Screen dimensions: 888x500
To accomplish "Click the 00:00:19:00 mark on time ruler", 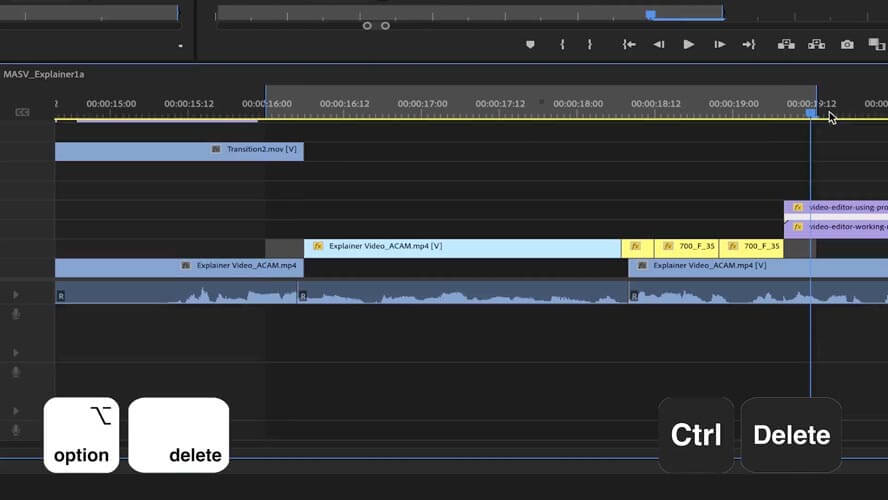I will pyautogui.click(x=733, y=104).
